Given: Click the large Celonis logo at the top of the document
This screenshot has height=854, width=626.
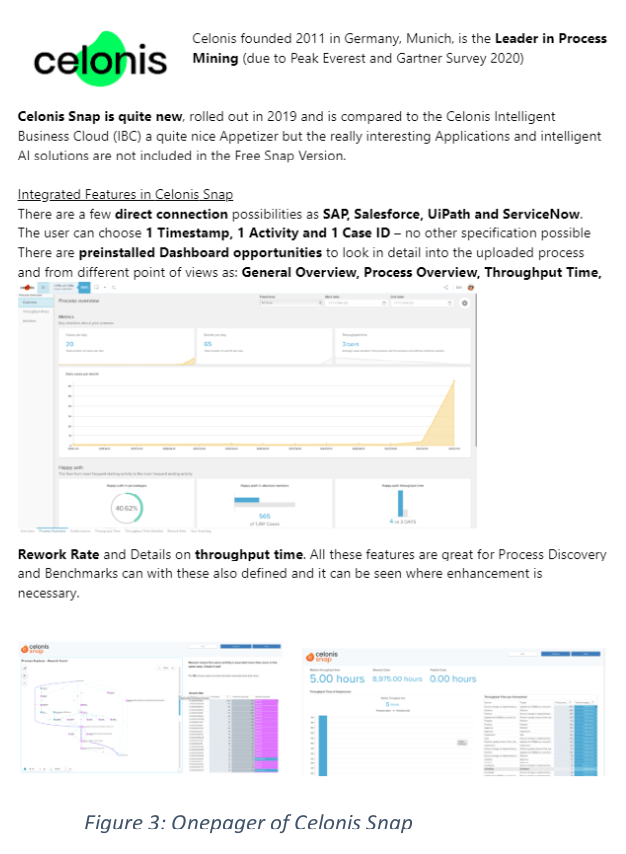Looking at the screenshot, I should [100, 59].
